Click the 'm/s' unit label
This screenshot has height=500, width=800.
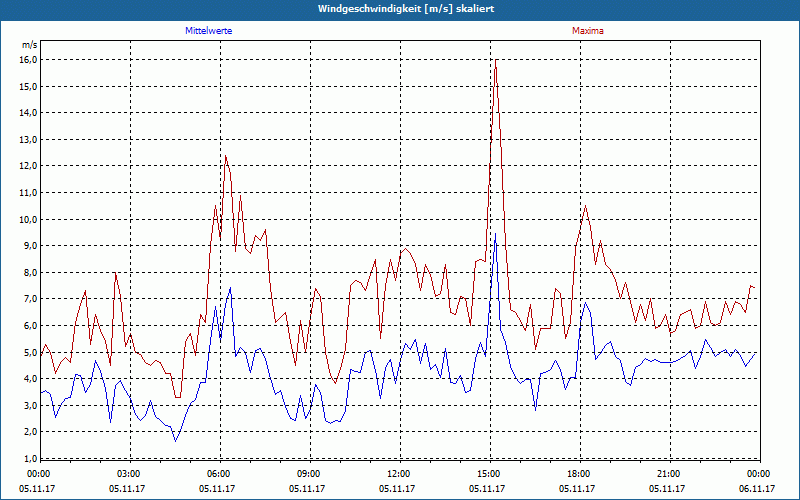coord(30,45)
